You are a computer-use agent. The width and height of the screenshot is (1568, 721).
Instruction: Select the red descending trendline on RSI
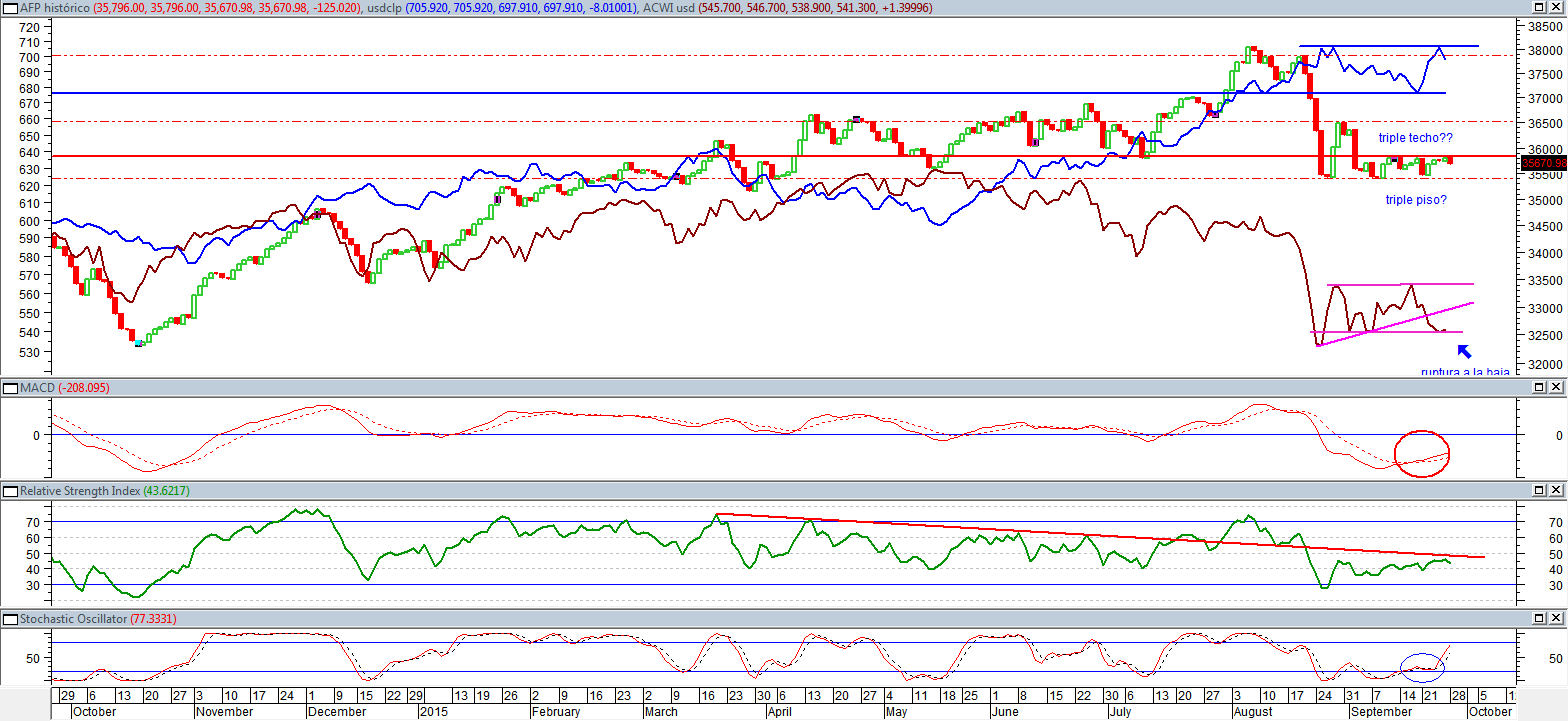pyautogui.click(x=1101, y=535)
